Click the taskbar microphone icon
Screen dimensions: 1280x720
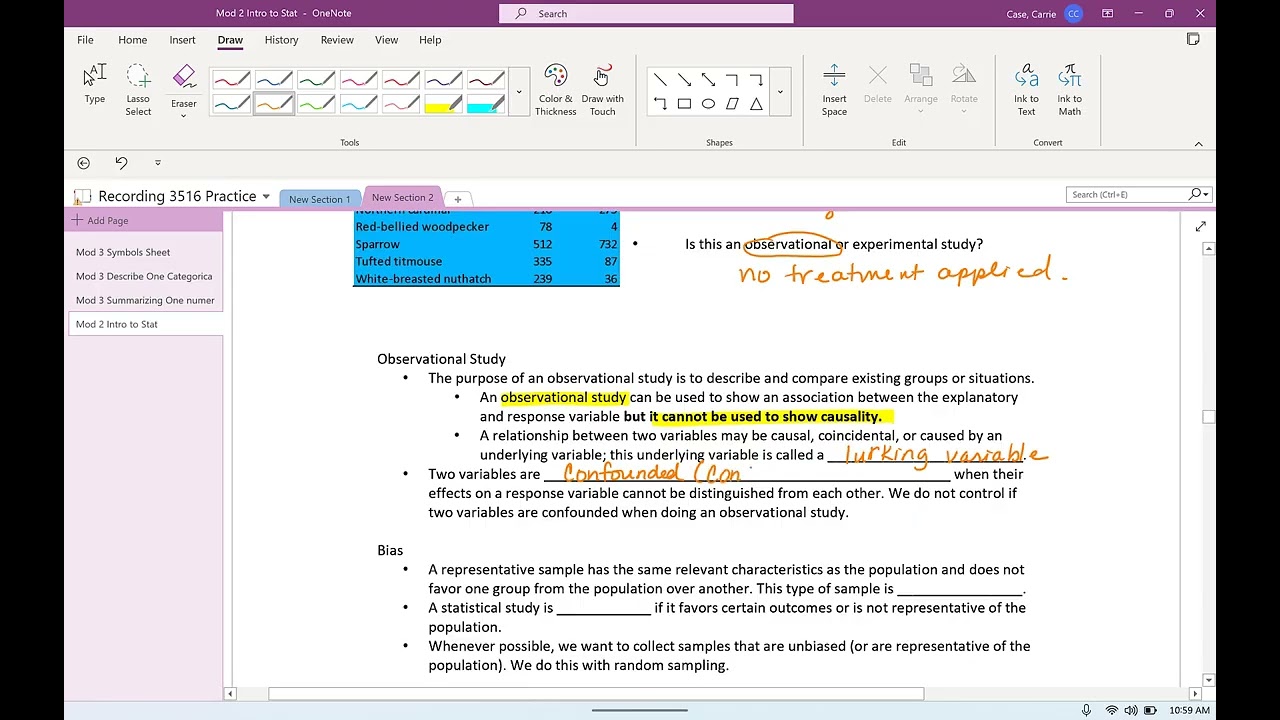[x=1086, y=710]
